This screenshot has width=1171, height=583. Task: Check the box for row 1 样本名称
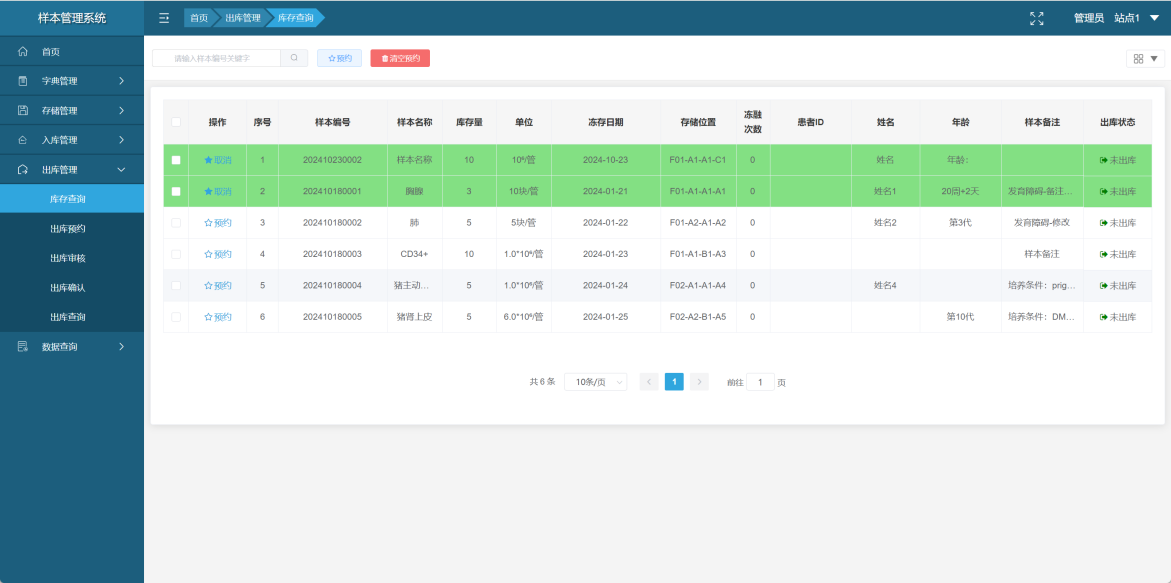pos(177,160)
